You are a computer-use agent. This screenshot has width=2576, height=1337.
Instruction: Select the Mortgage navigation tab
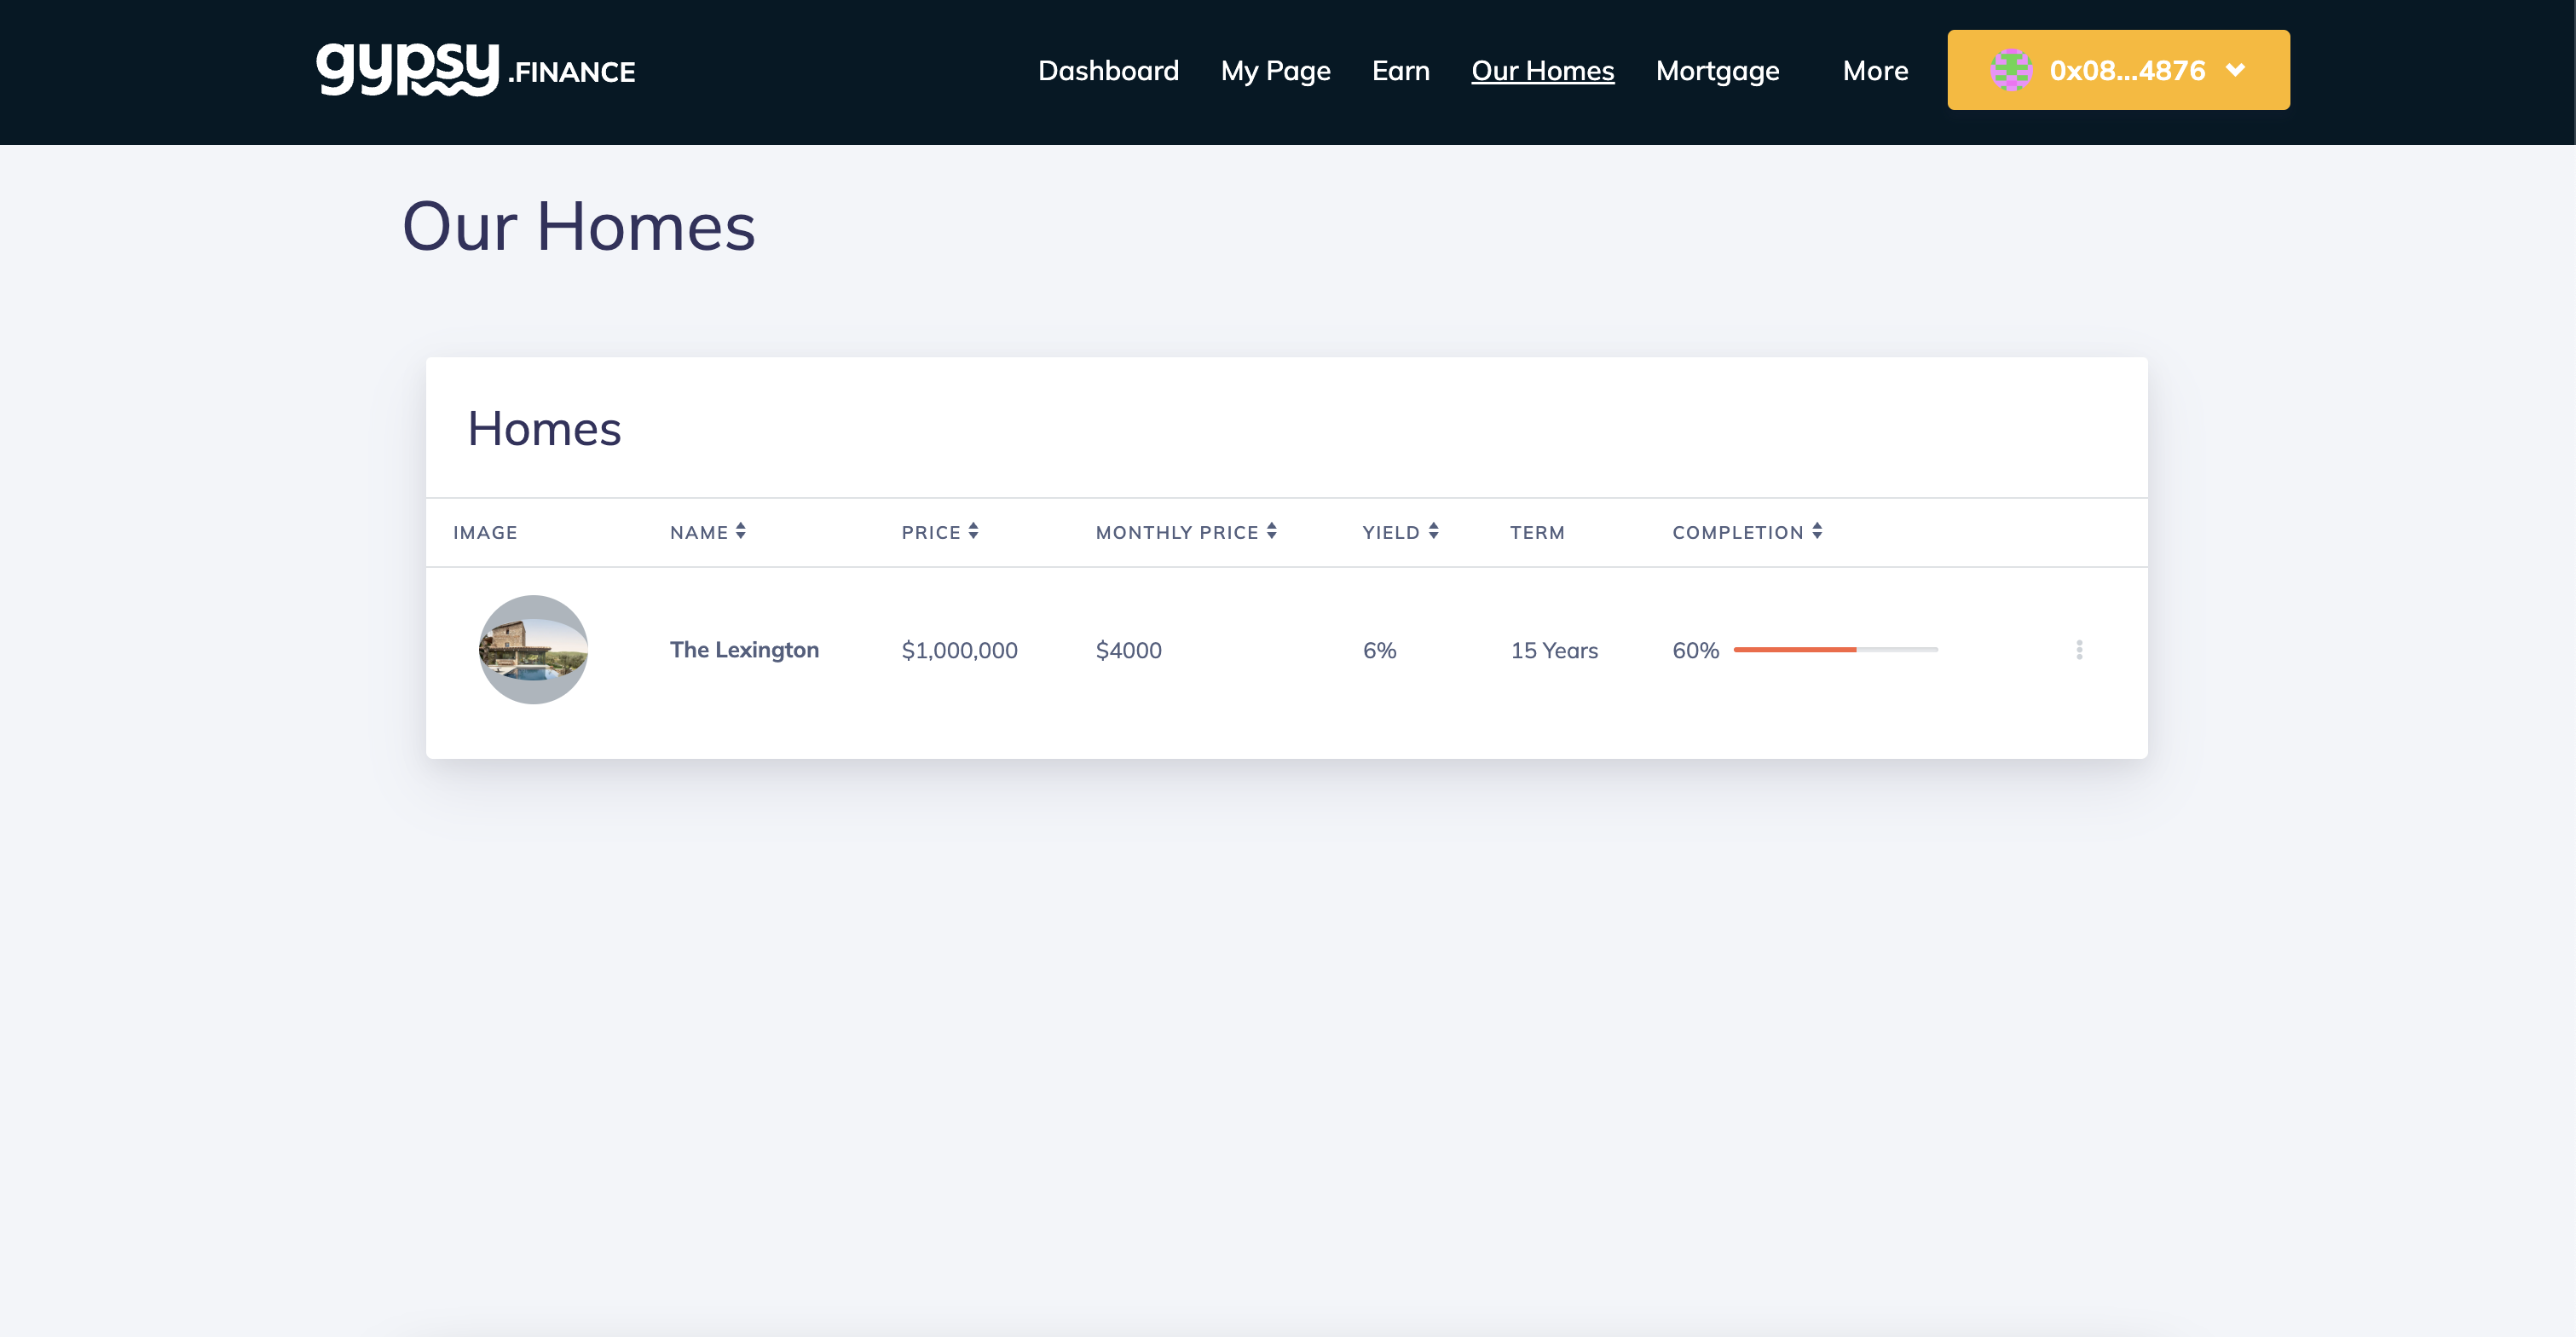point(1718,70)
